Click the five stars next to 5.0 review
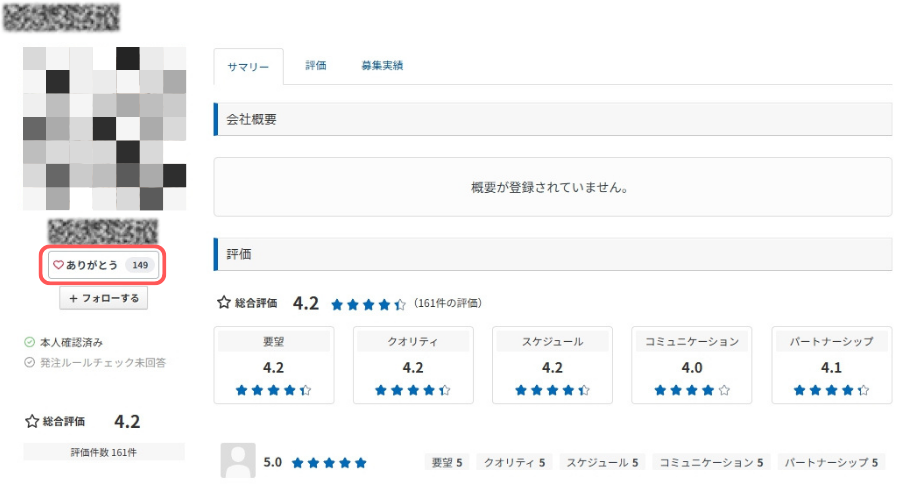Screen dimensions: 901x484 tap(329, 463)
